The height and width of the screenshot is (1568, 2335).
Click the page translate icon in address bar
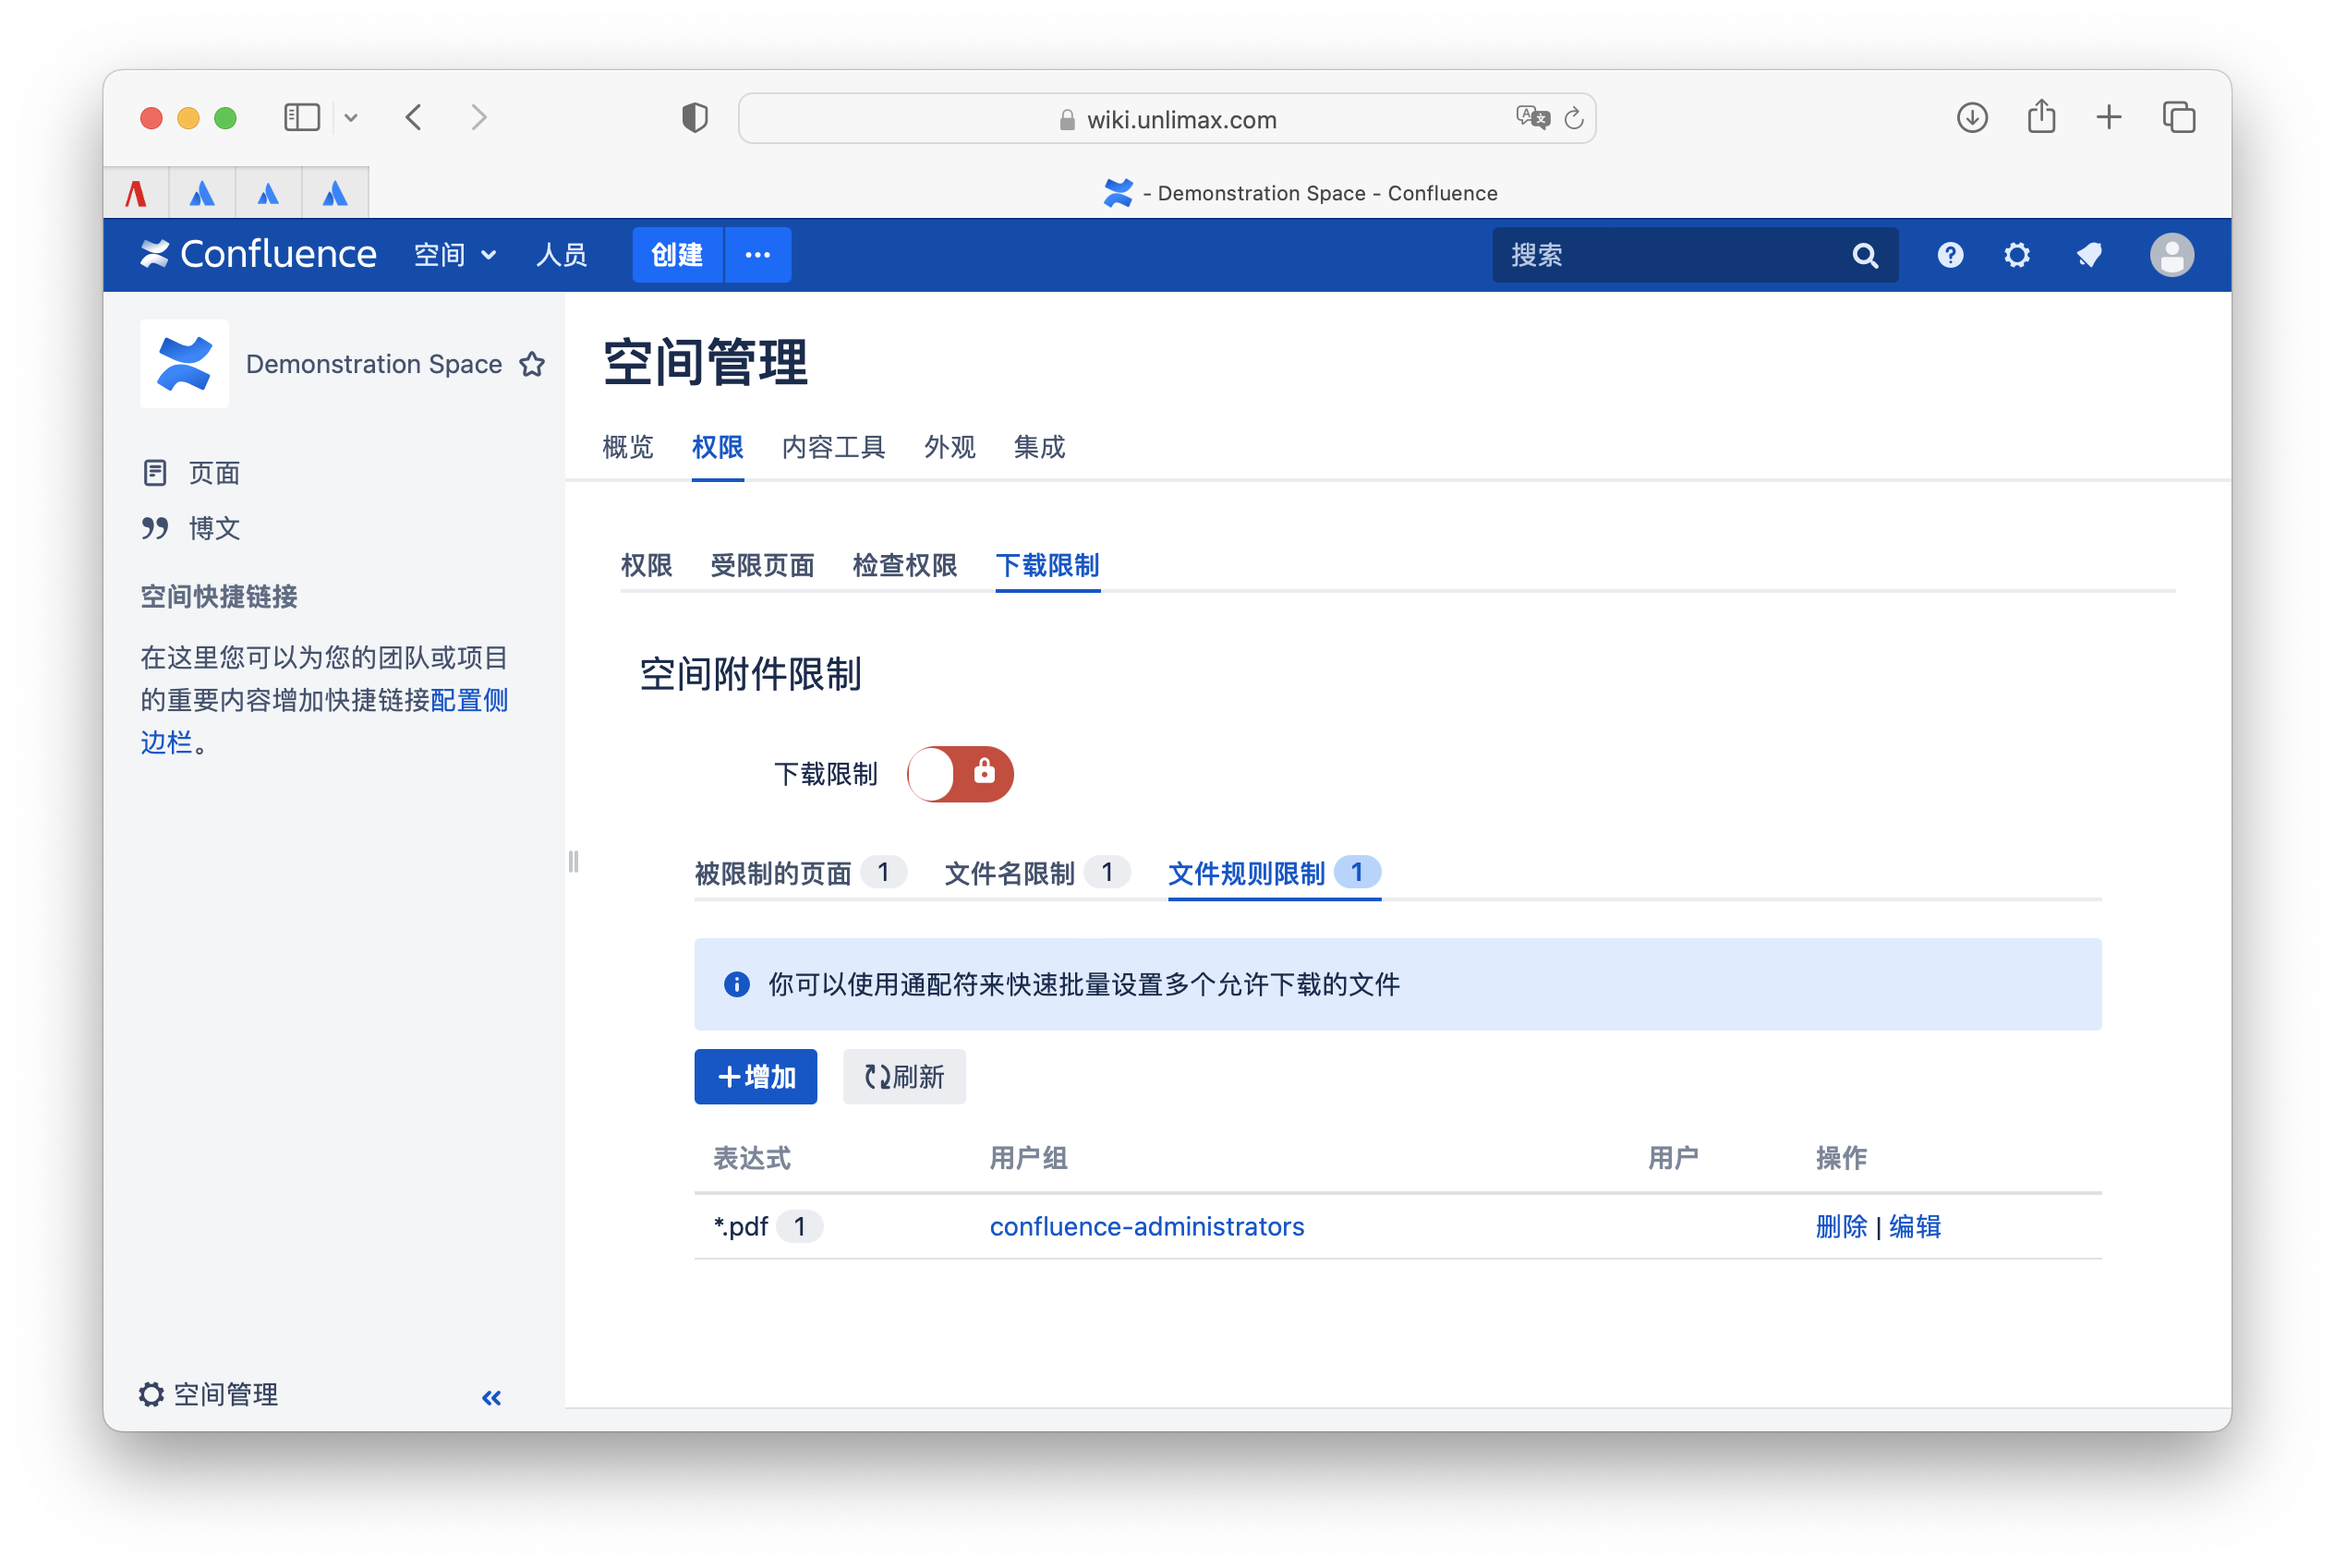tap(1531, 118)
